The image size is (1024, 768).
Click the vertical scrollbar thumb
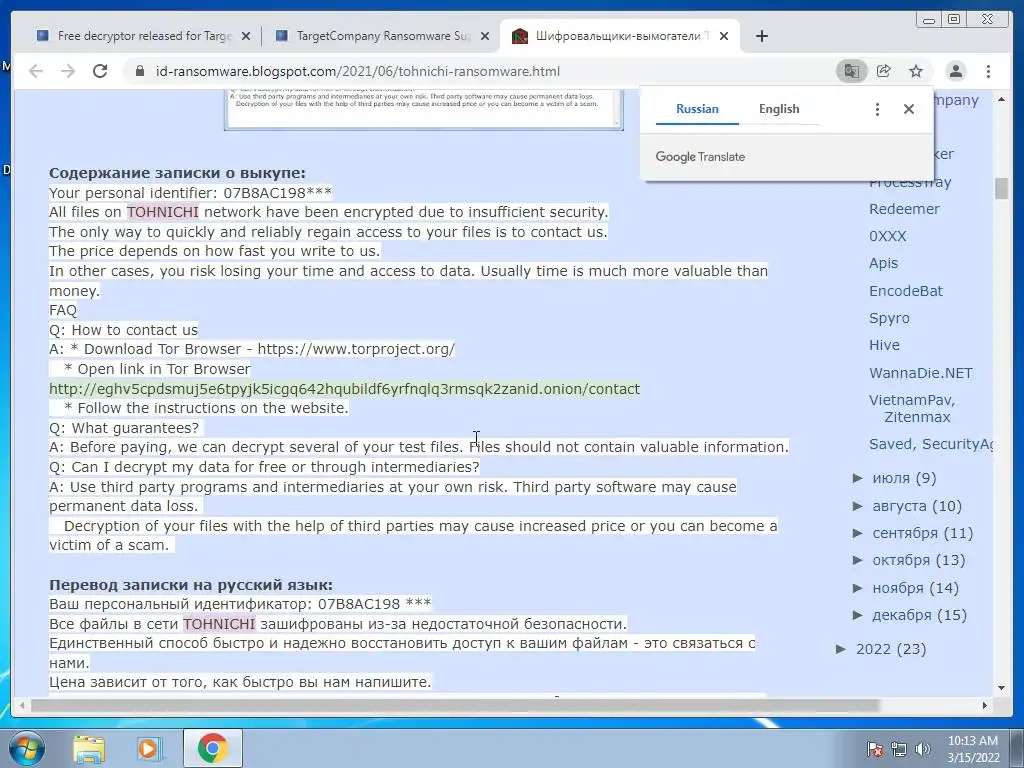pos(1001,188)
